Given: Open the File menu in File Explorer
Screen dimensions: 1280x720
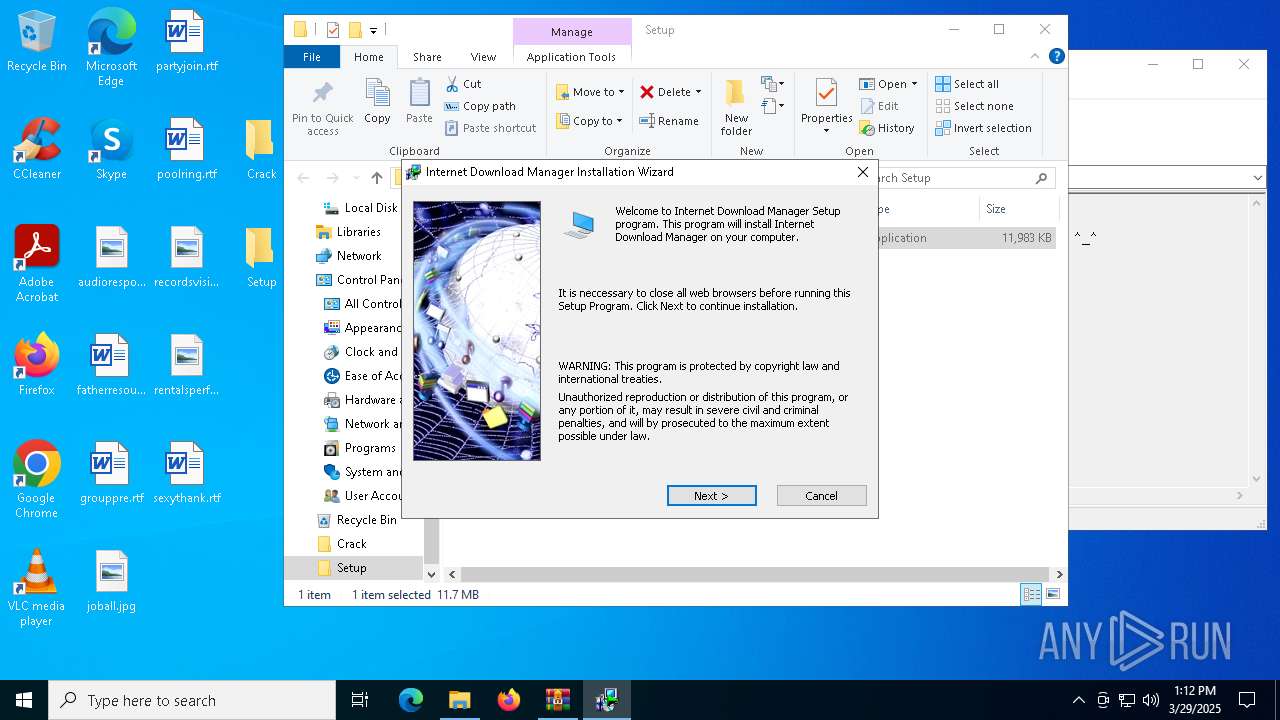Looking at the screenshot, I should pos(312,57).
